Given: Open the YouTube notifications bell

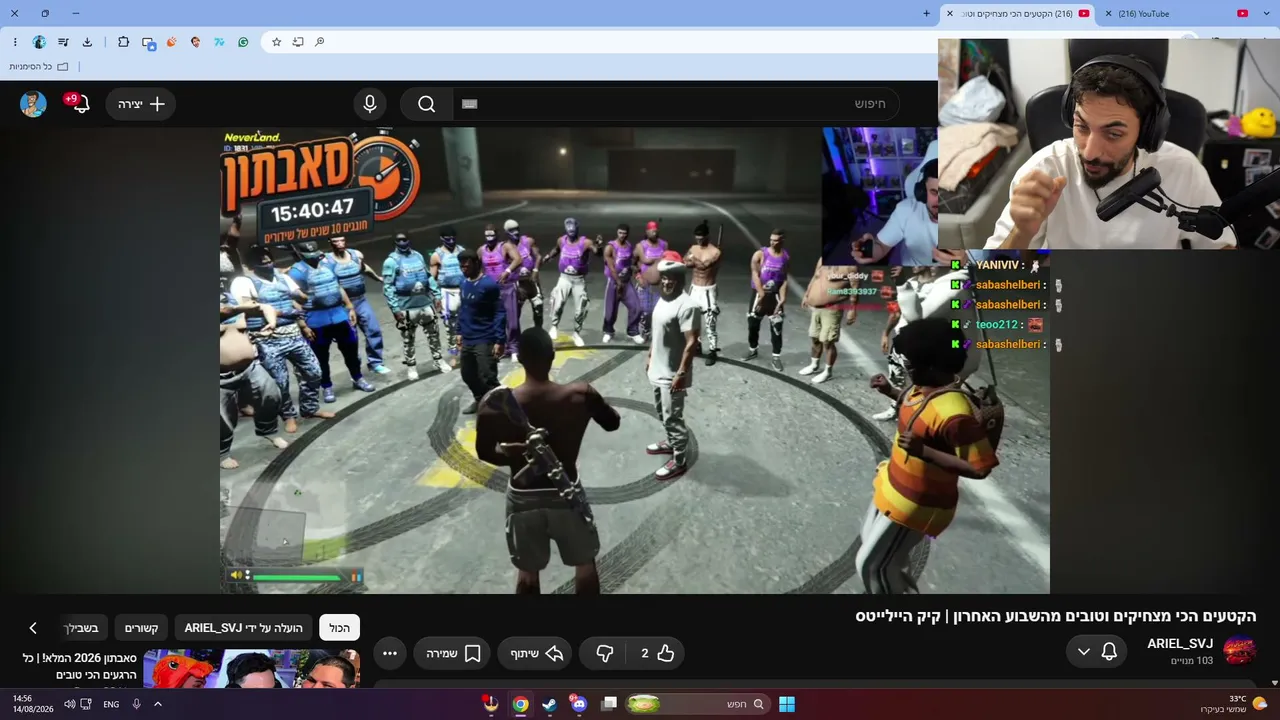Looking at the screenshot, I should [80, 104].
